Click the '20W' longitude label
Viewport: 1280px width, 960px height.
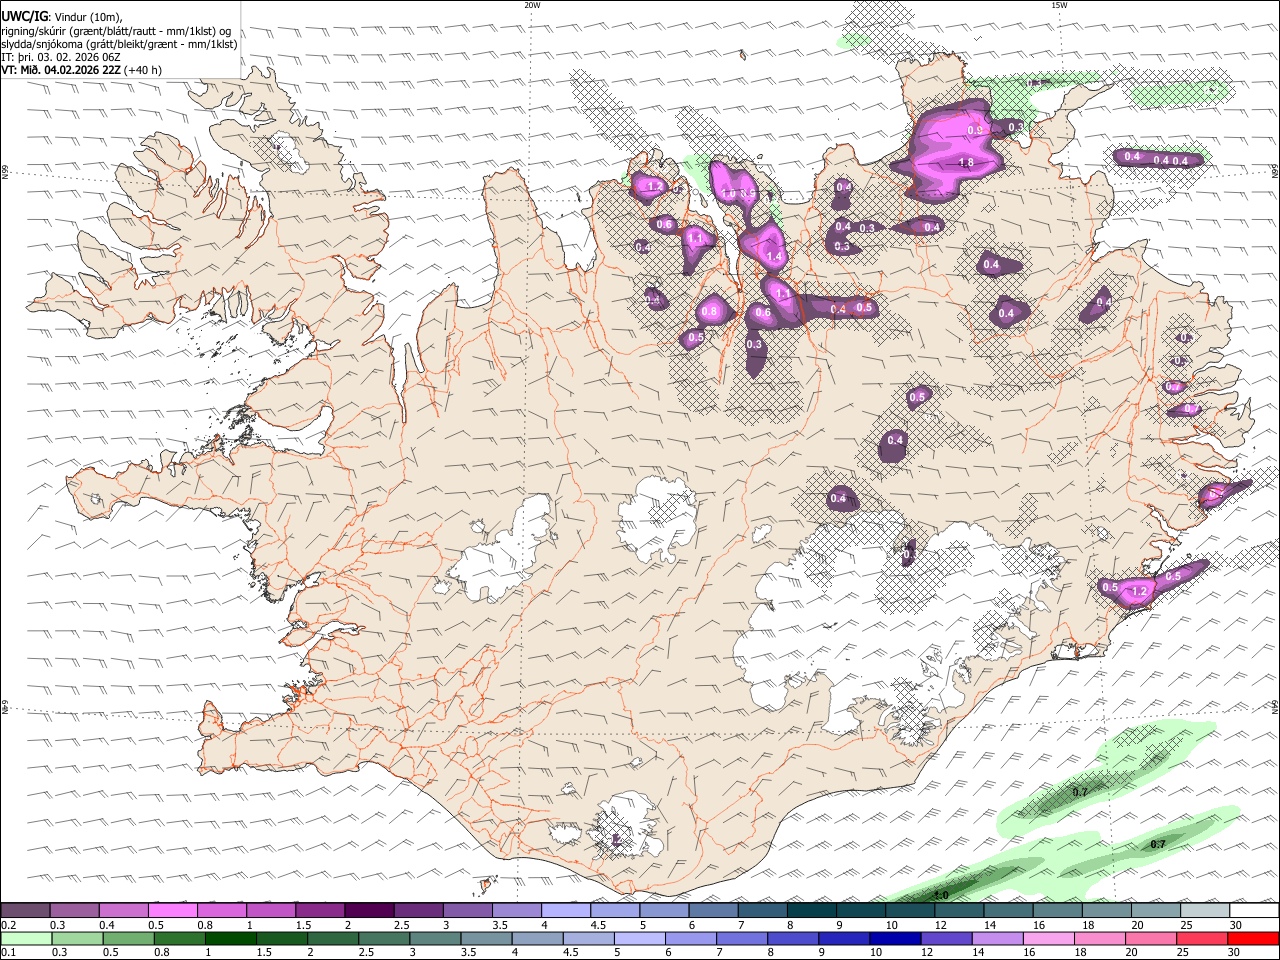click(x=533, y=5)
